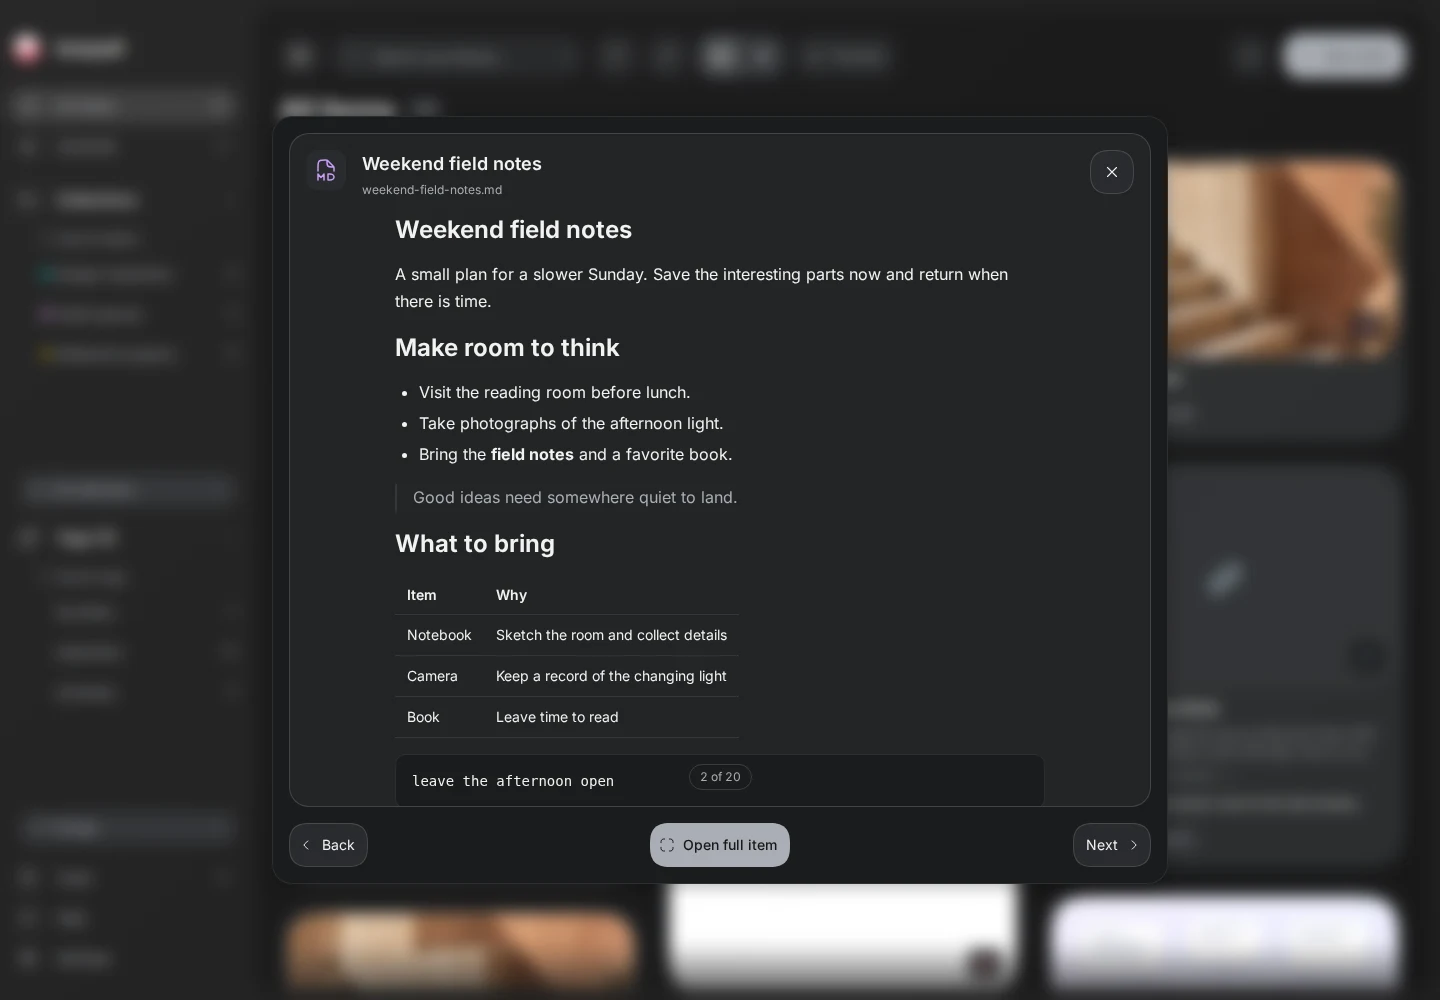Image resolution: width=1440 pixels, height=1000 pixels.
Task: Select the 'Camera' table cell
Action: click(439, 676)
